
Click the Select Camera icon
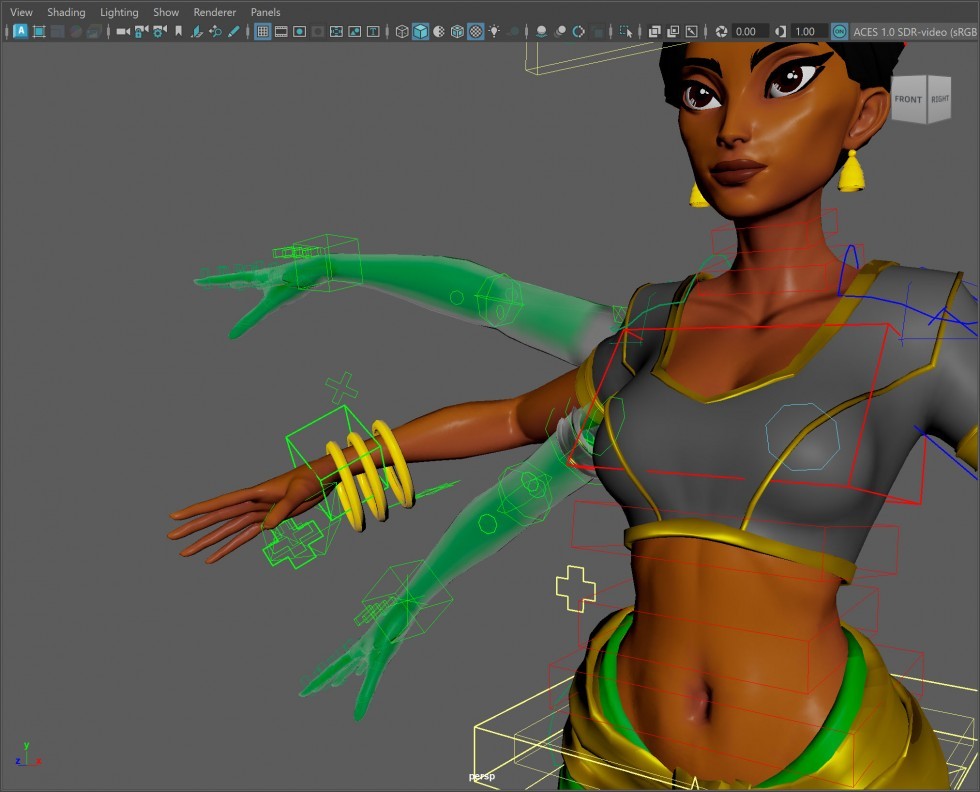tap(123, 31)
